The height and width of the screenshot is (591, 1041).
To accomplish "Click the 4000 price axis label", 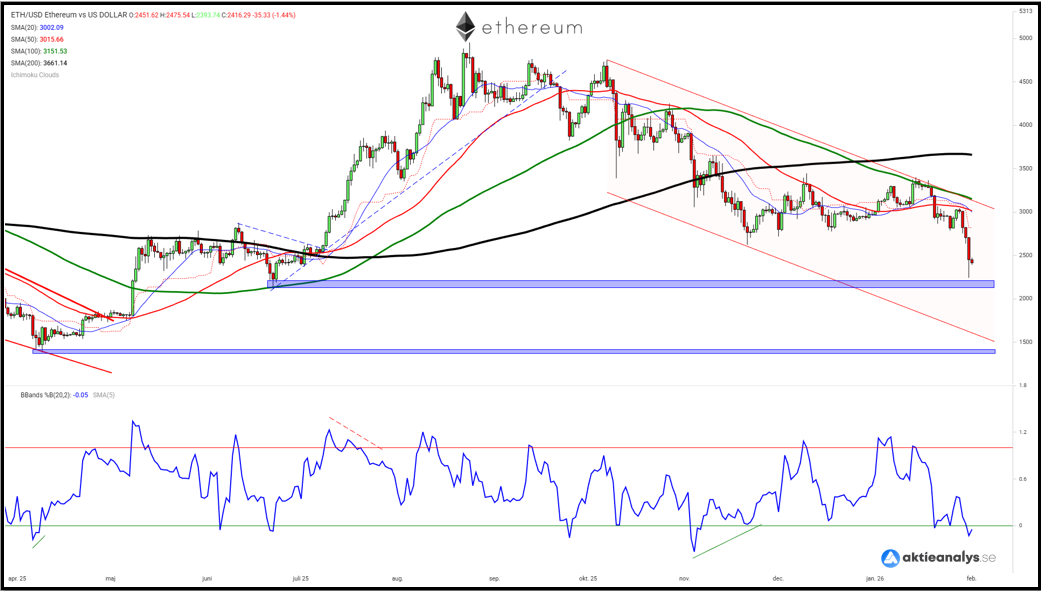I will [1025, 125].
